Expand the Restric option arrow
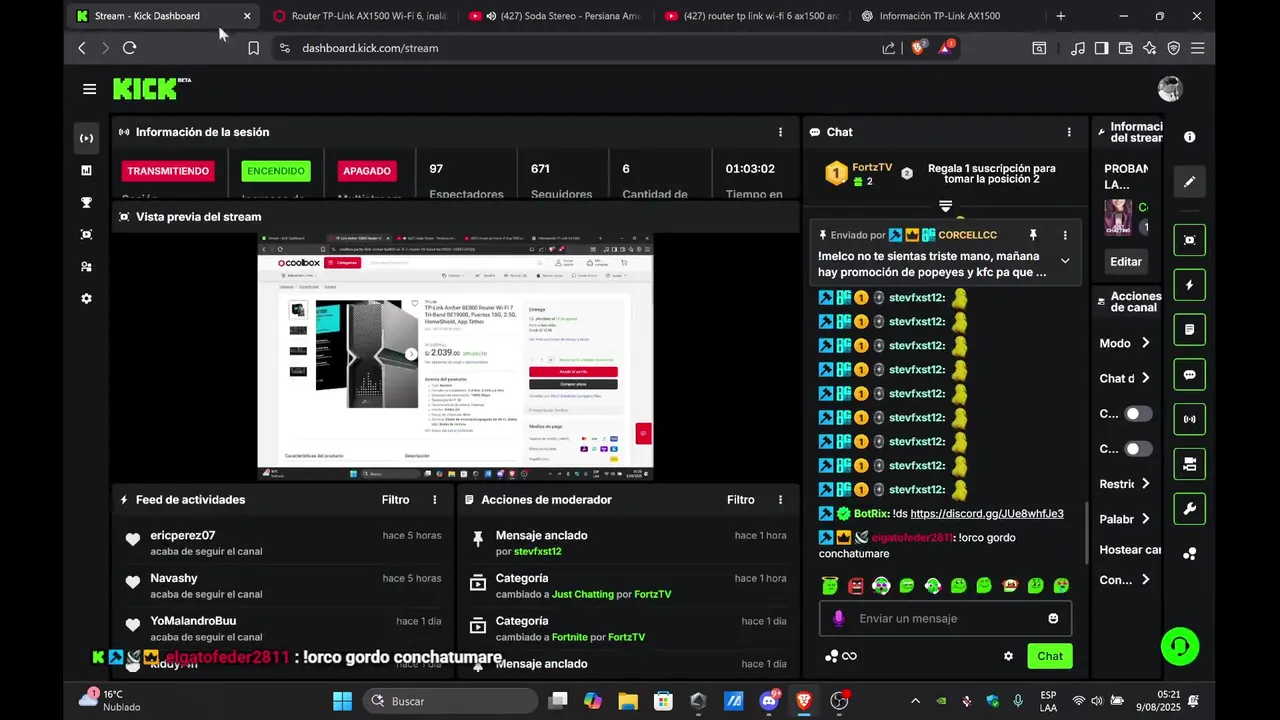 coord(1145,484)
